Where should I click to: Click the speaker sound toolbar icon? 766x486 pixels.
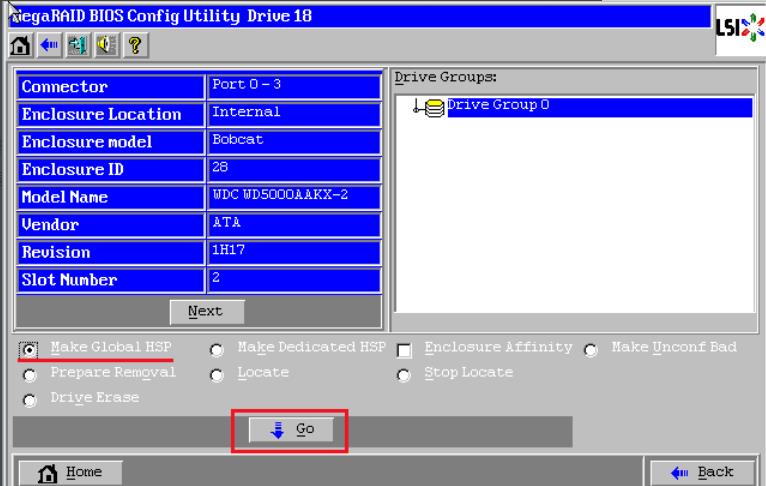click(107, 45)
